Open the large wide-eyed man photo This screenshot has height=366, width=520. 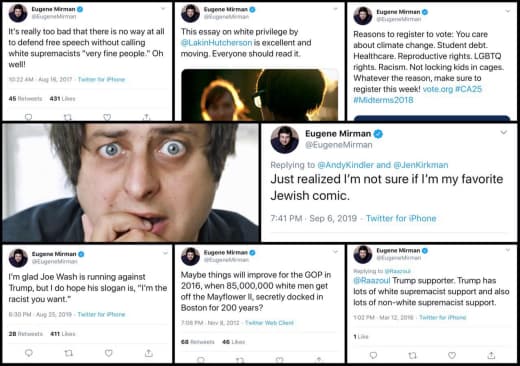tap(131, 183)
